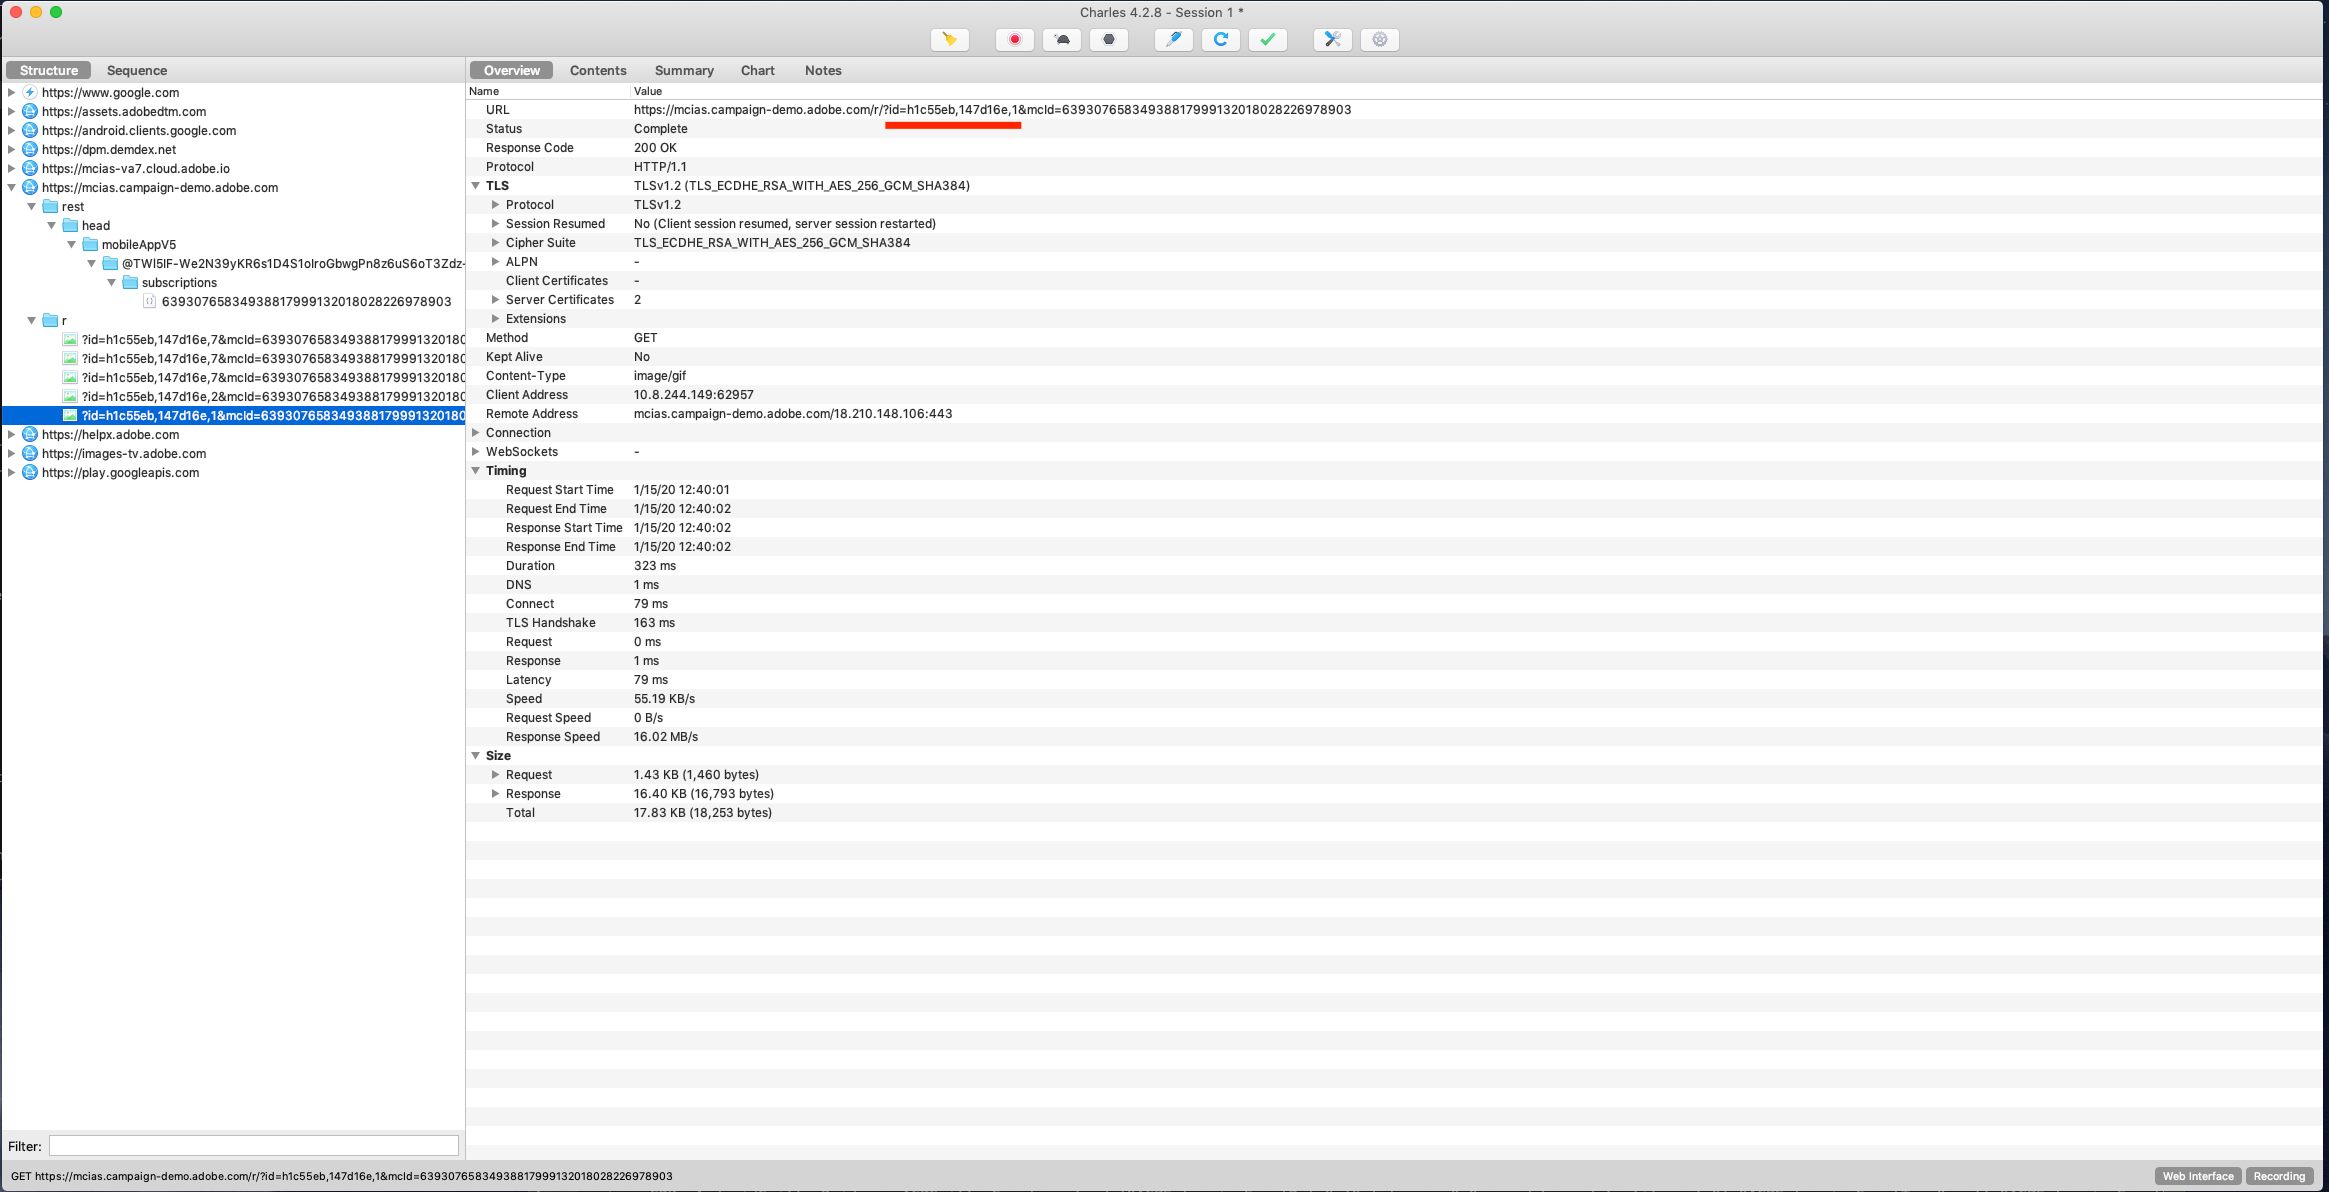Collapse the subscriptions folder
2329x1192 pixels.
tap(112, 282)
